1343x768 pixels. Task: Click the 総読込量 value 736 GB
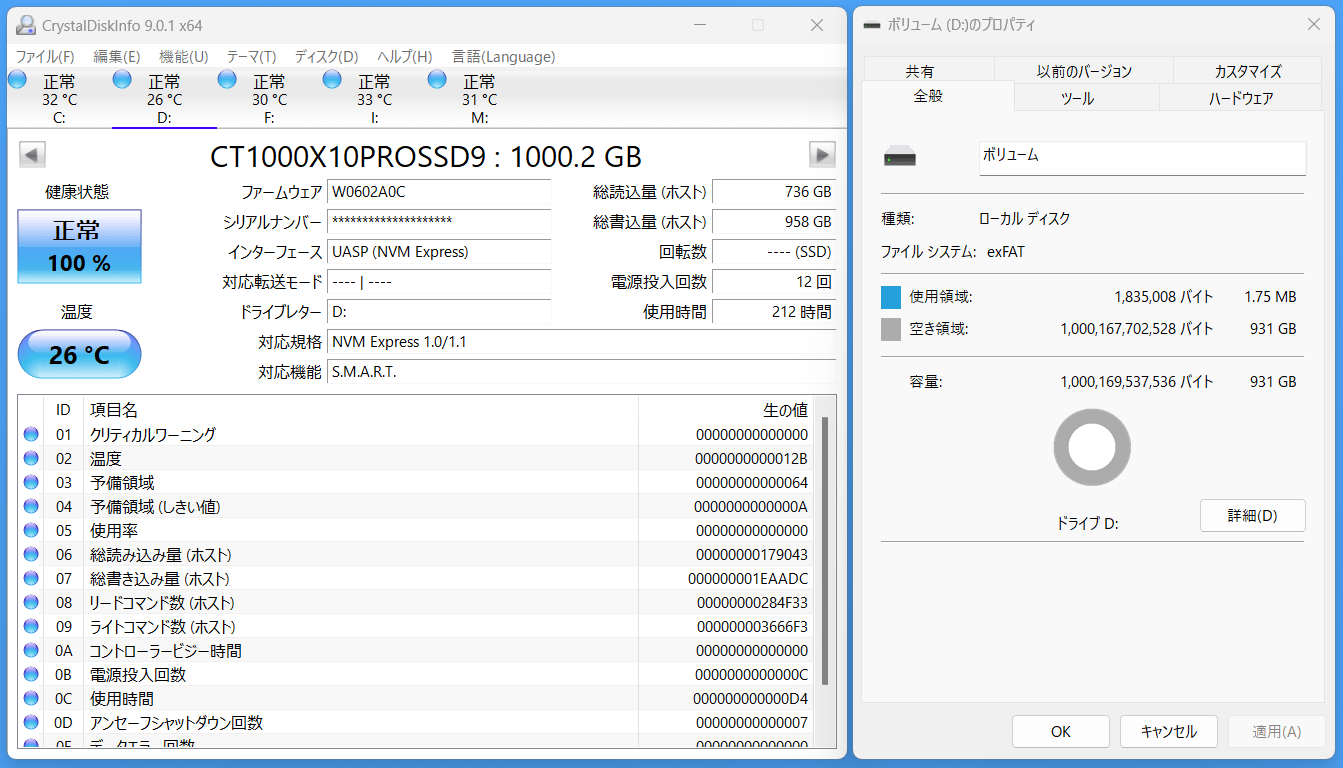point(774,192)
